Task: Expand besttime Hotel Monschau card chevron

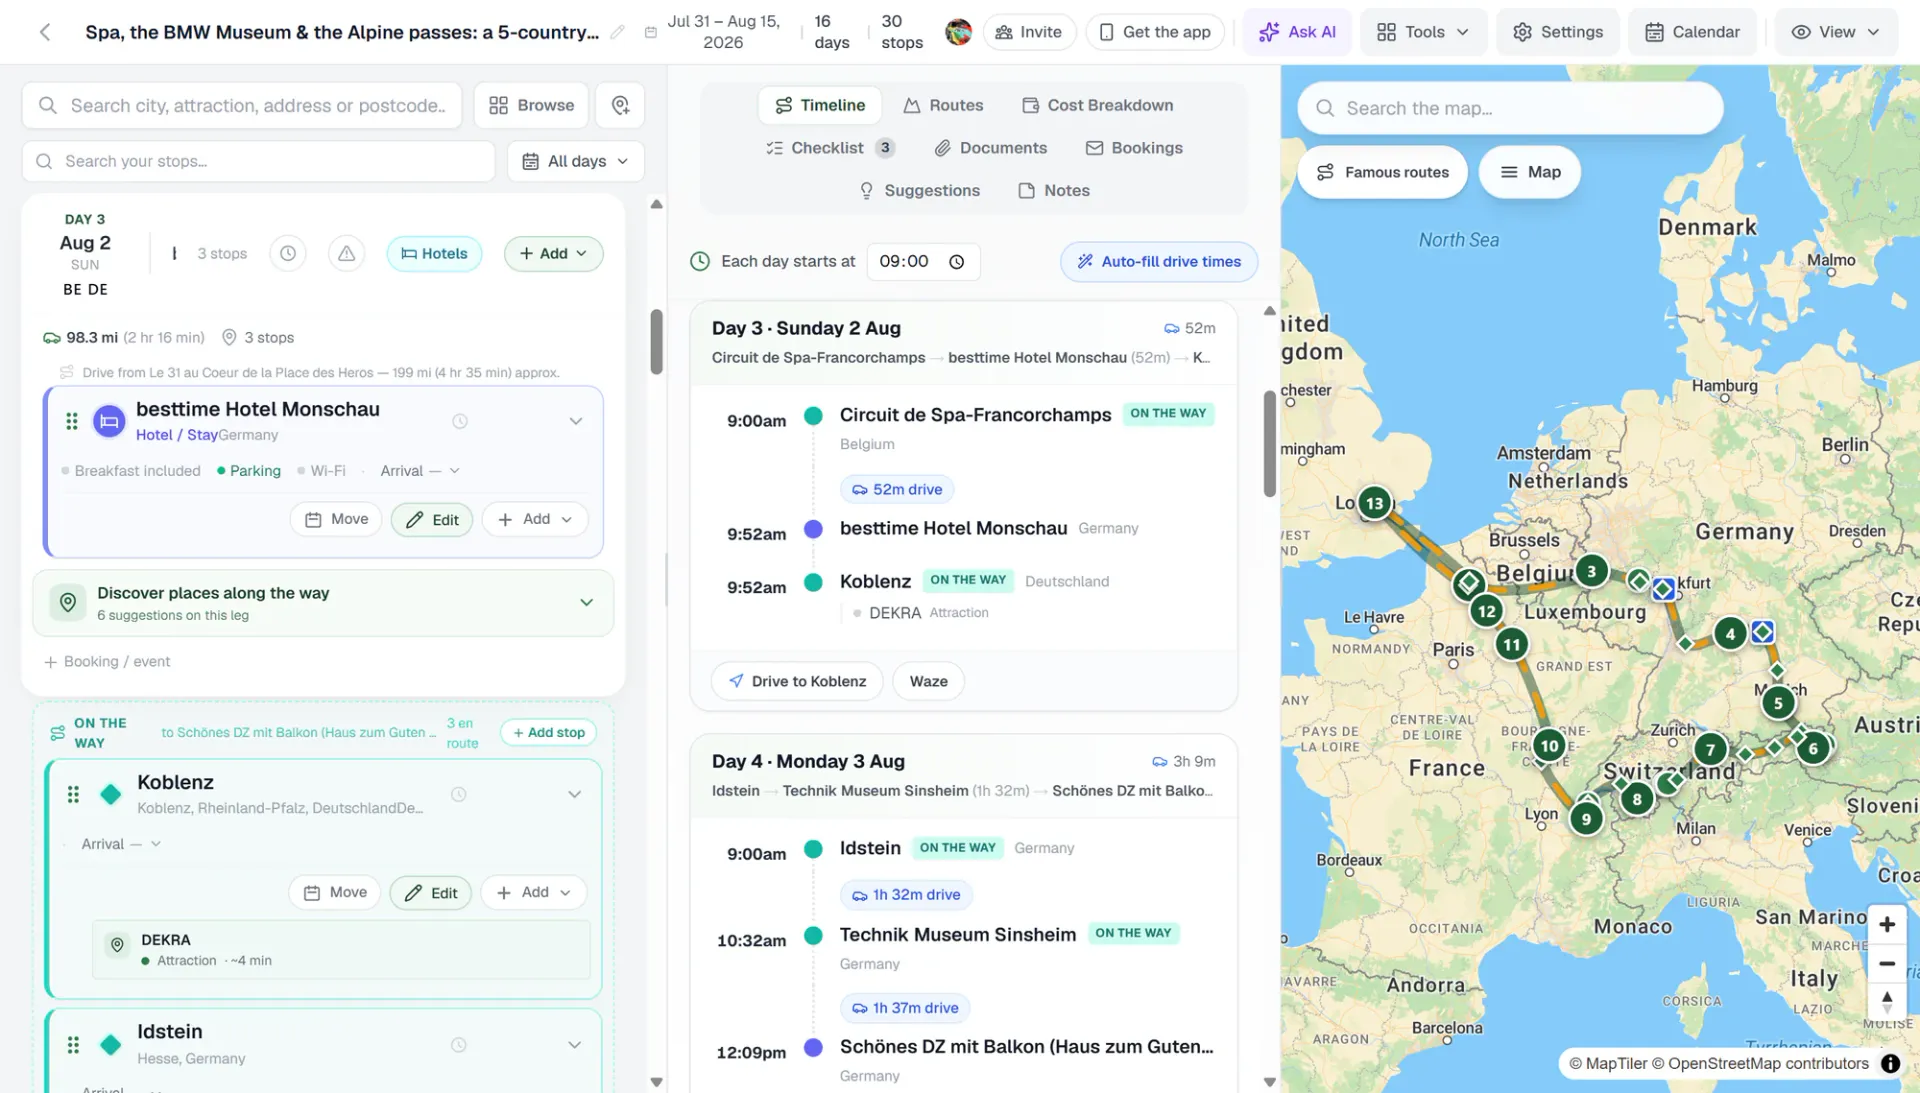Action: point(576,421)
